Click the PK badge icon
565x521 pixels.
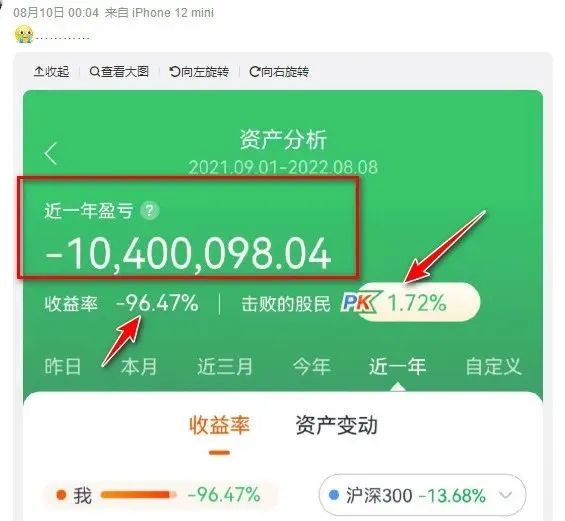[360, 303]
